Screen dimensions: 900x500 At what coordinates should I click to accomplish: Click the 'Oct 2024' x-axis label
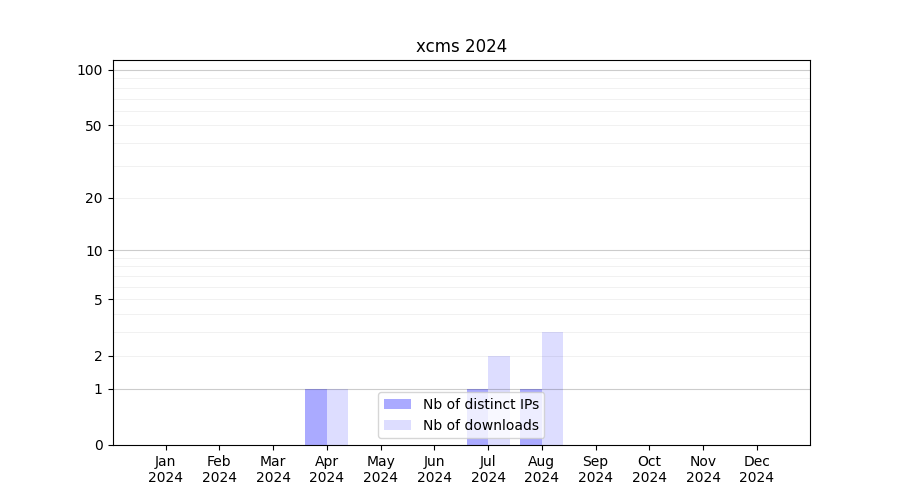coord(649,469)
